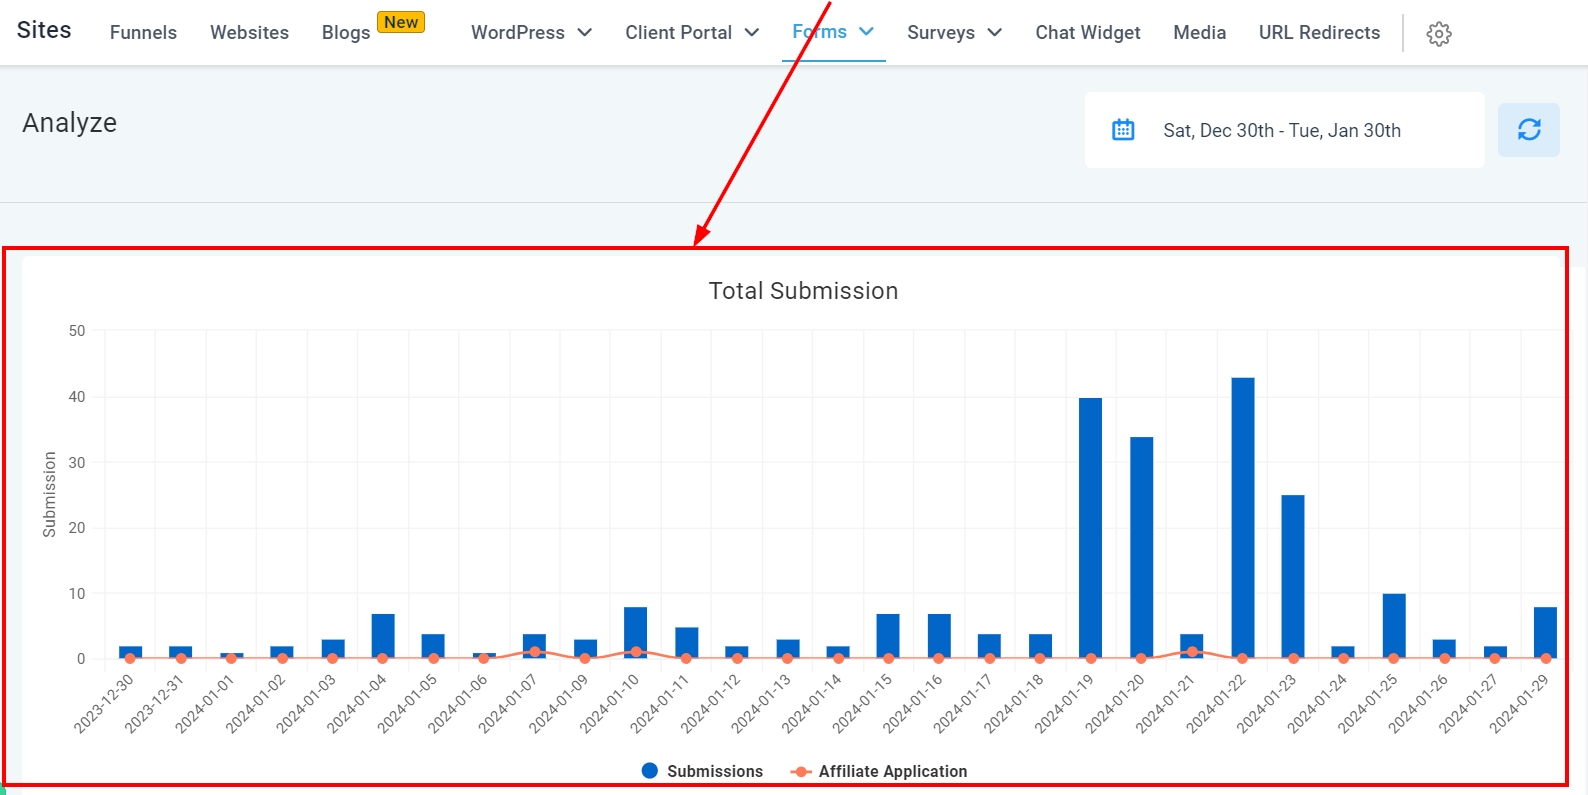The height and width of the screenshot is (795, 1588).
Task: Navigate to URL Redirects
Action: (1318, 33)
